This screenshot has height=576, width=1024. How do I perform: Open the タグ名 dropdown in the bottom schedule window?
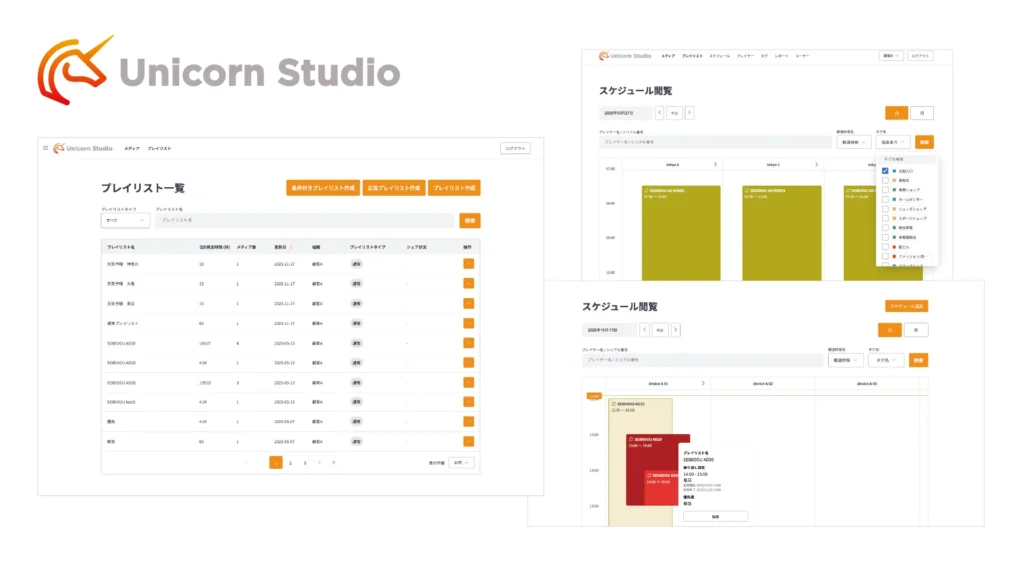(x=886, y=360)
